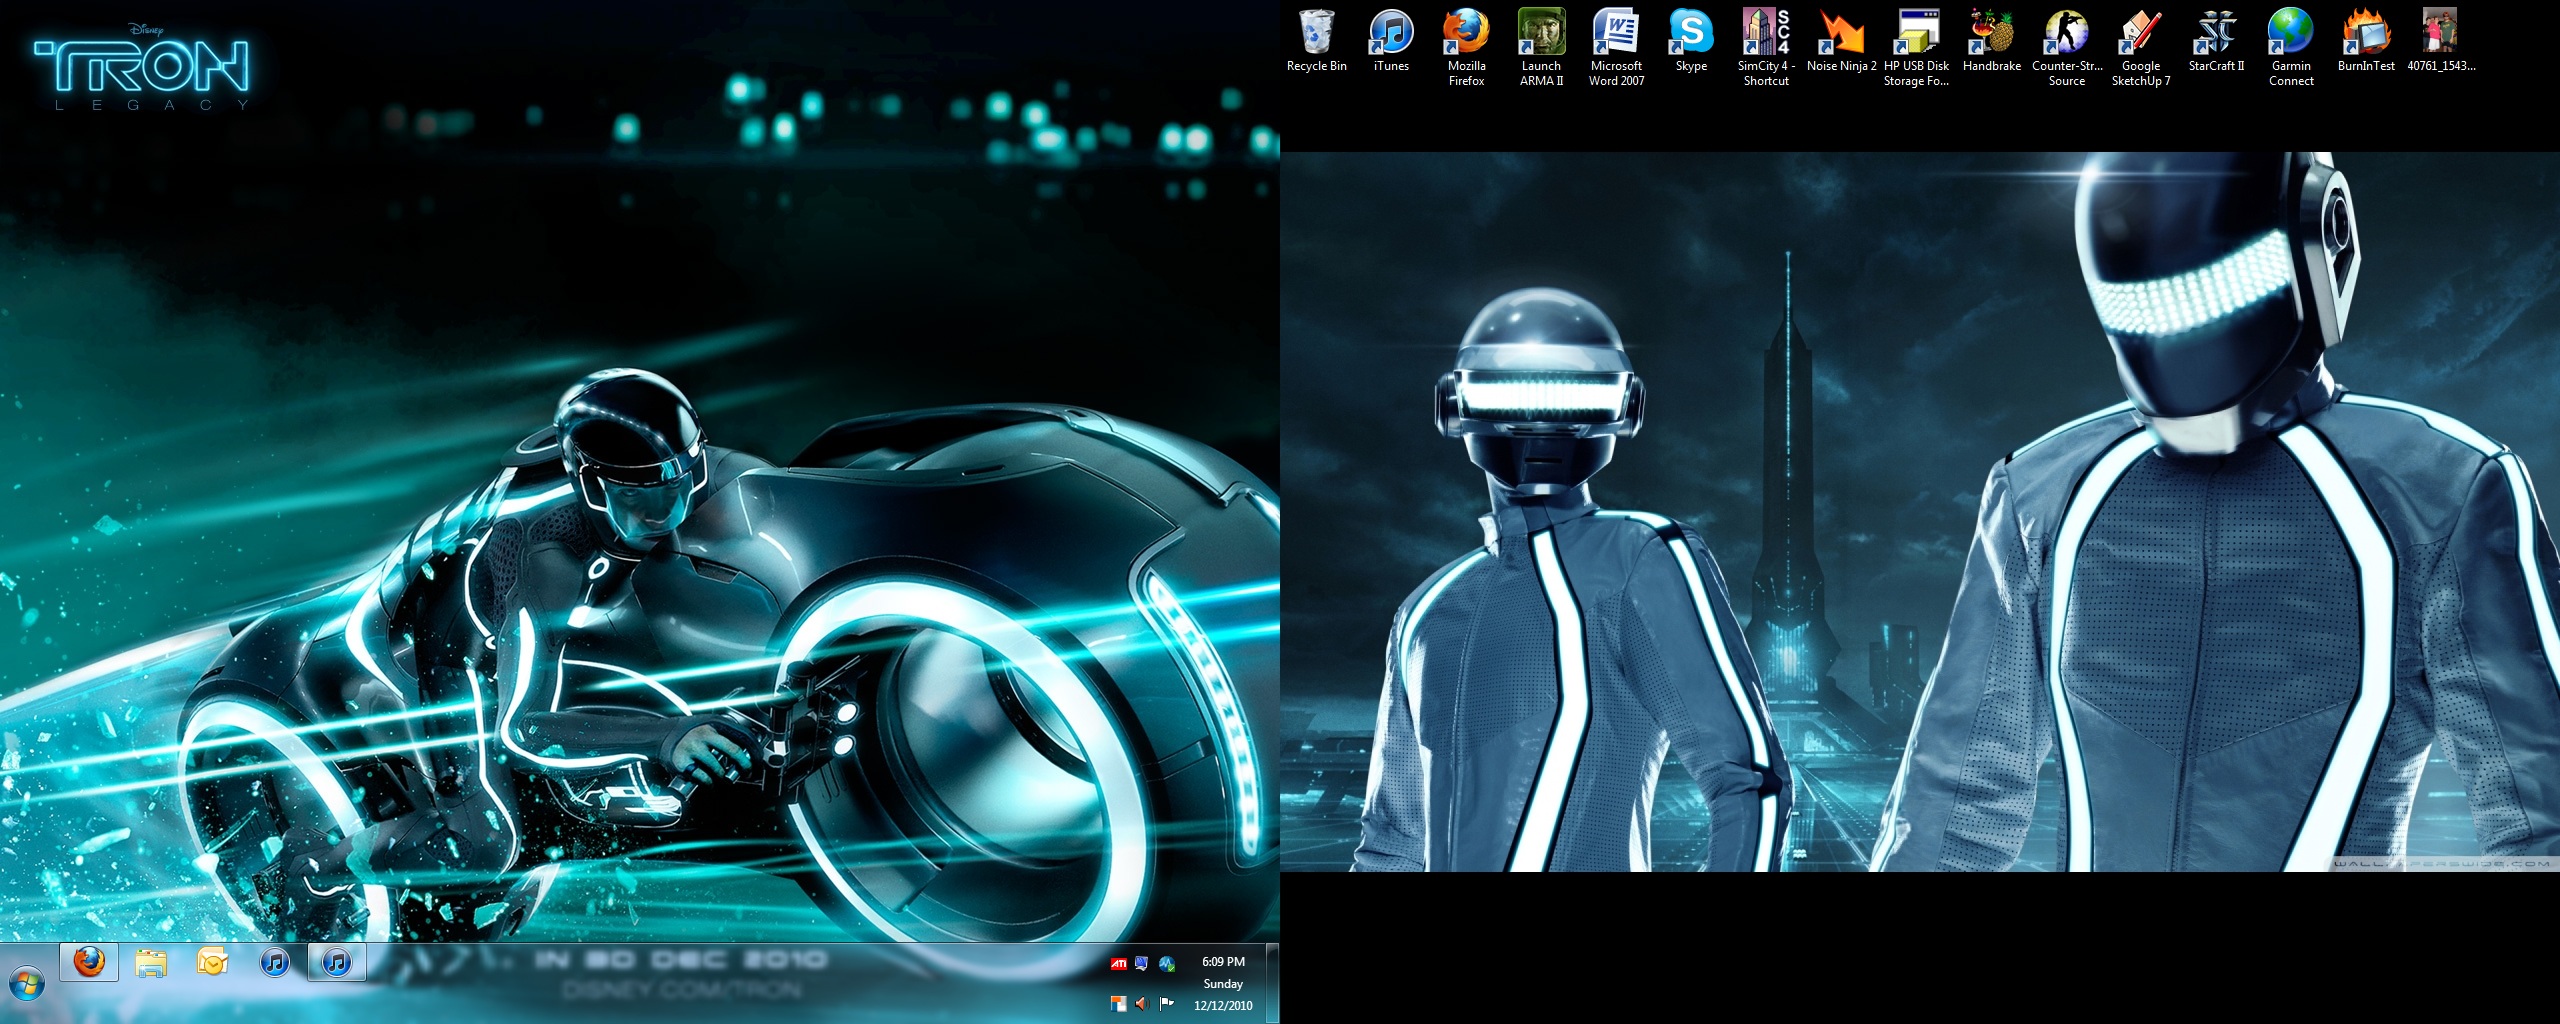Click the Launch ARMA II desktop icon

click(x=1541, y=48)
